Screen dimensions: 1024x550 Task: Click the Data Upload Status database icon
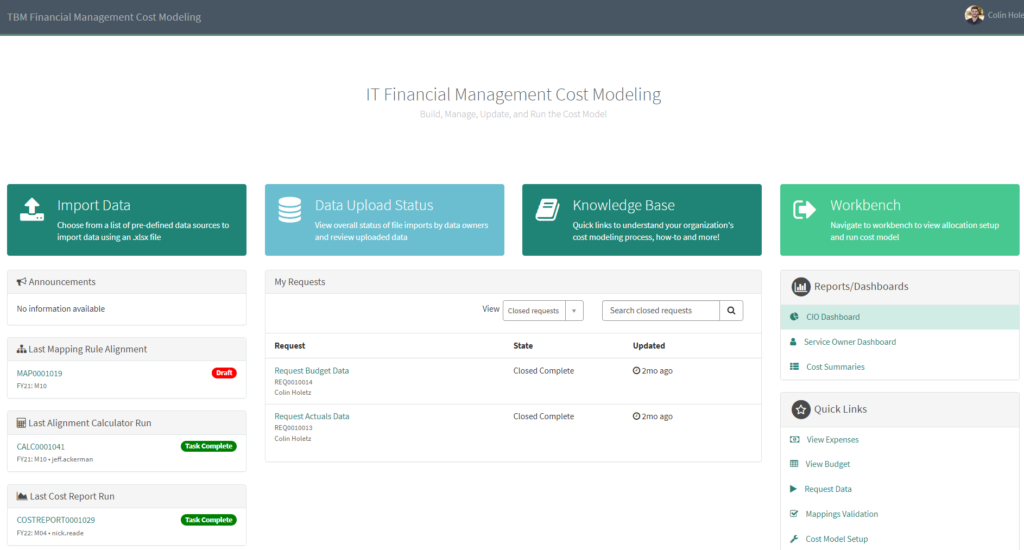[x=290, y=209]
